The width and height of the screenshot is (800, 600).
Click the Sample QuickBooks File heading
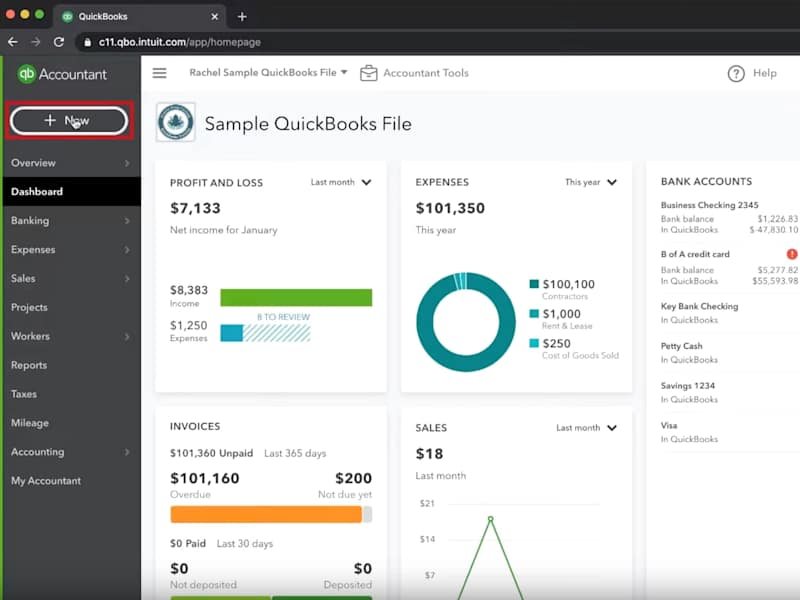coord(308,124)
